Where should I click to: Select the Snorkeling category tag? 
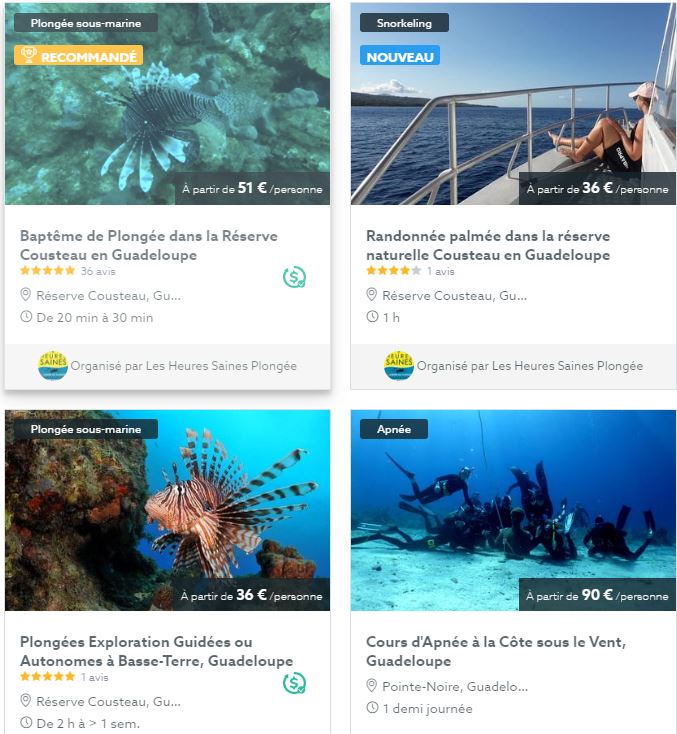click(x=404, y=23)
